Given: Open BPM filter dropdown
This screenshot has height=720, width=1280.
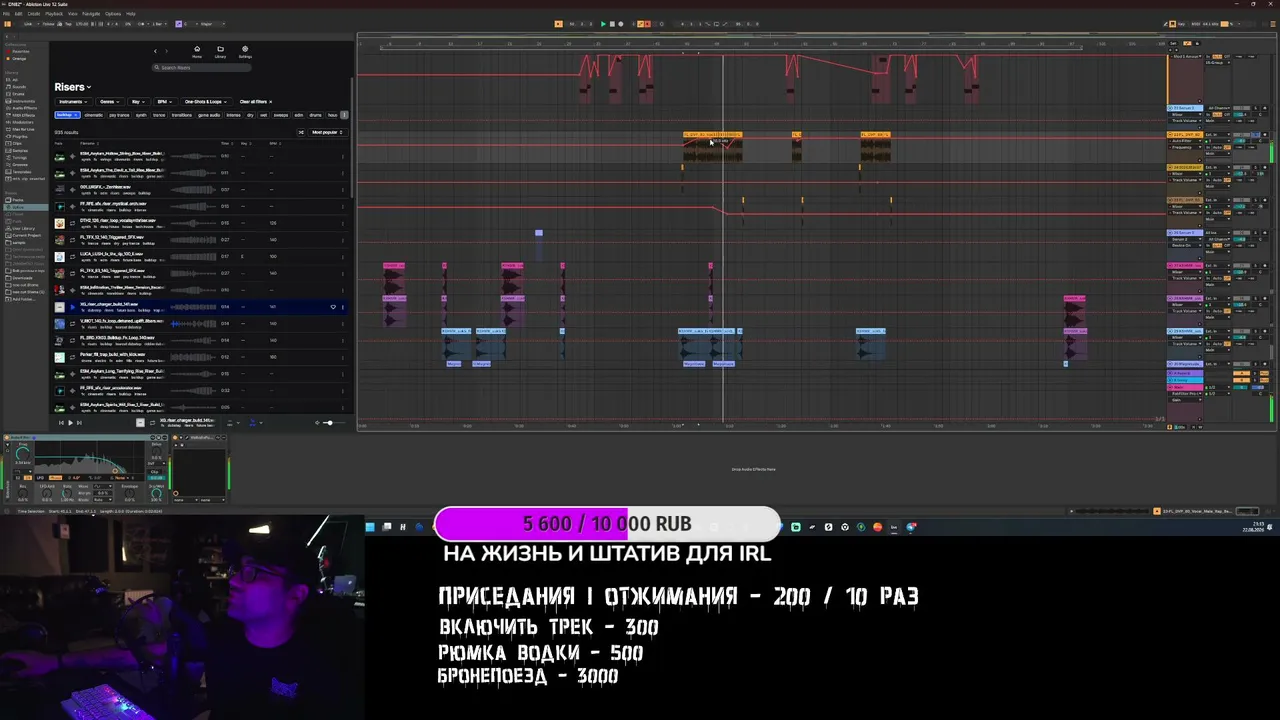Looking at the screenshot, I should click(x=164, y=102).
